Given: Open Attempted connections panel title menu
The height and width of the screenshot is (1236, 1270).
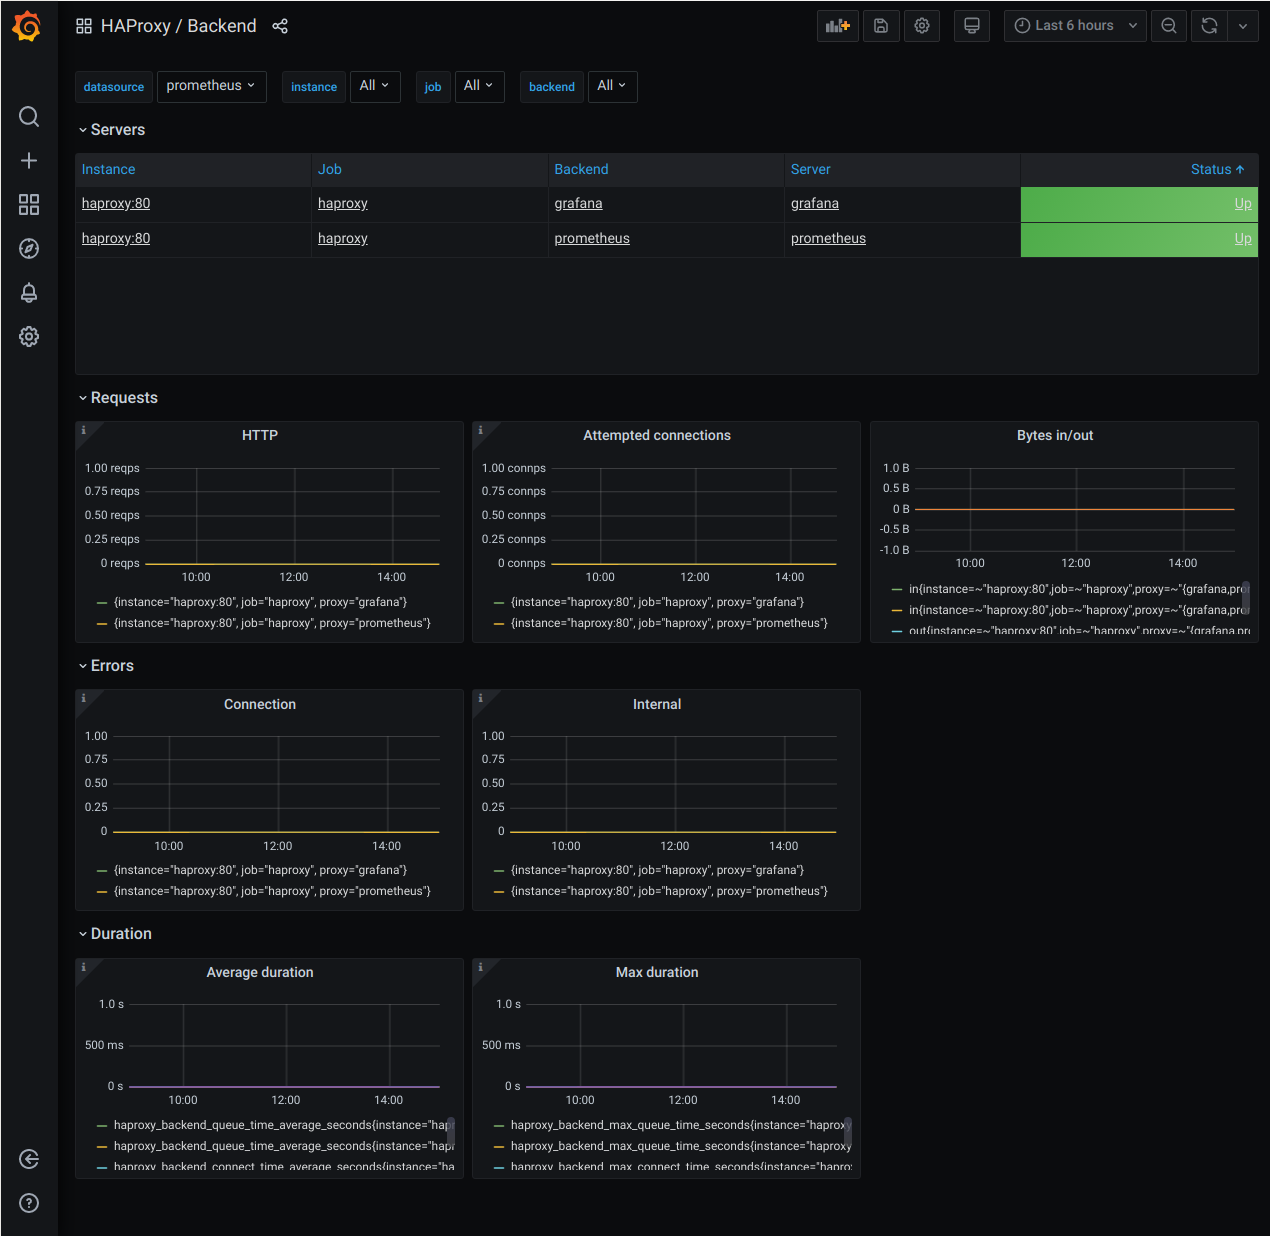Looking at the screenshot, I should click(x=657, y=436).
